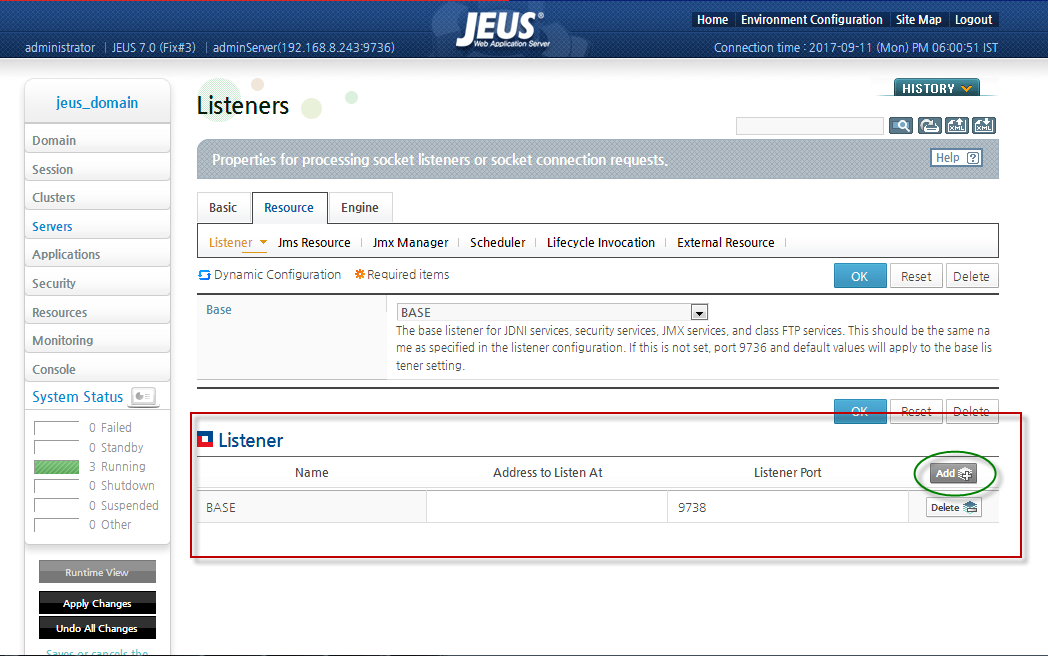
Task: Open Lifecycle Invocation sub-tab
Action: click(x=601, y=243)
